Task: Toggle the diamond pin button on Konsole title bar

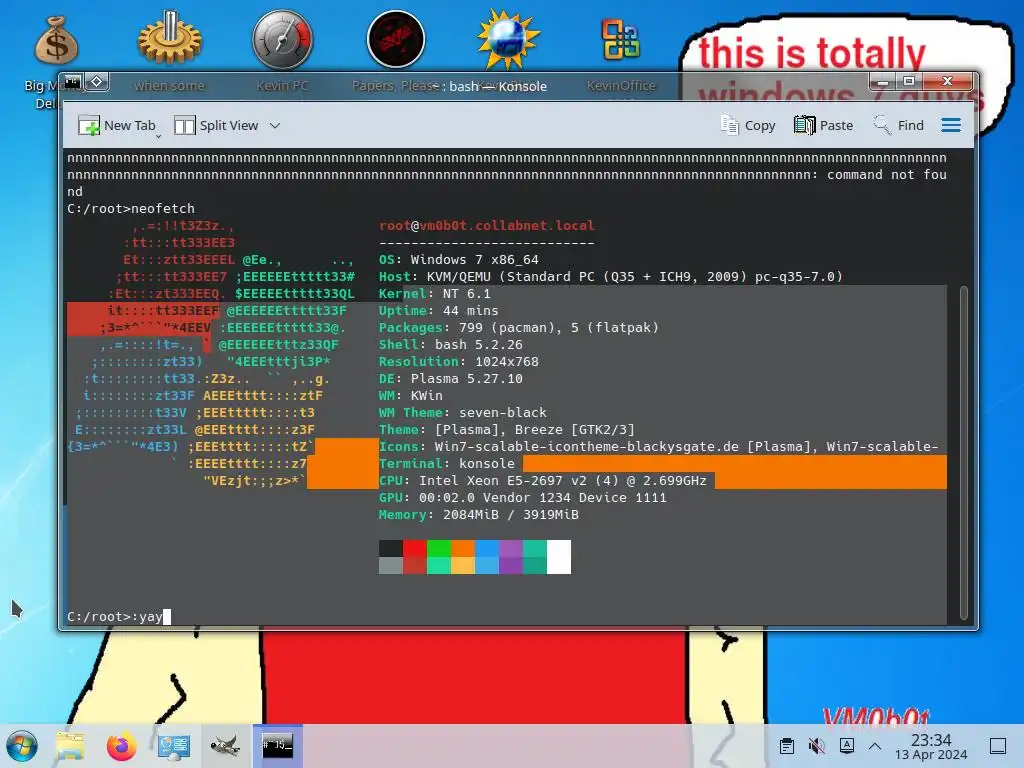Action: coord(97,82)
